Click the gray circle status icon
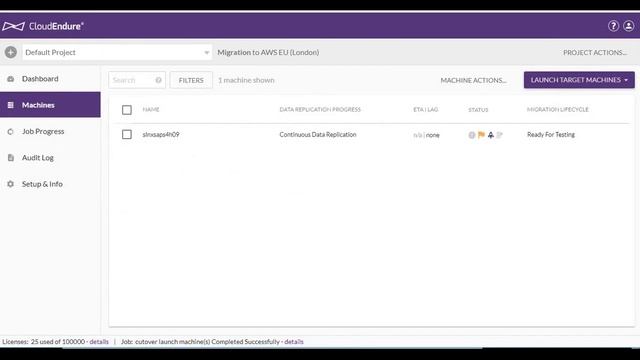 472,135
